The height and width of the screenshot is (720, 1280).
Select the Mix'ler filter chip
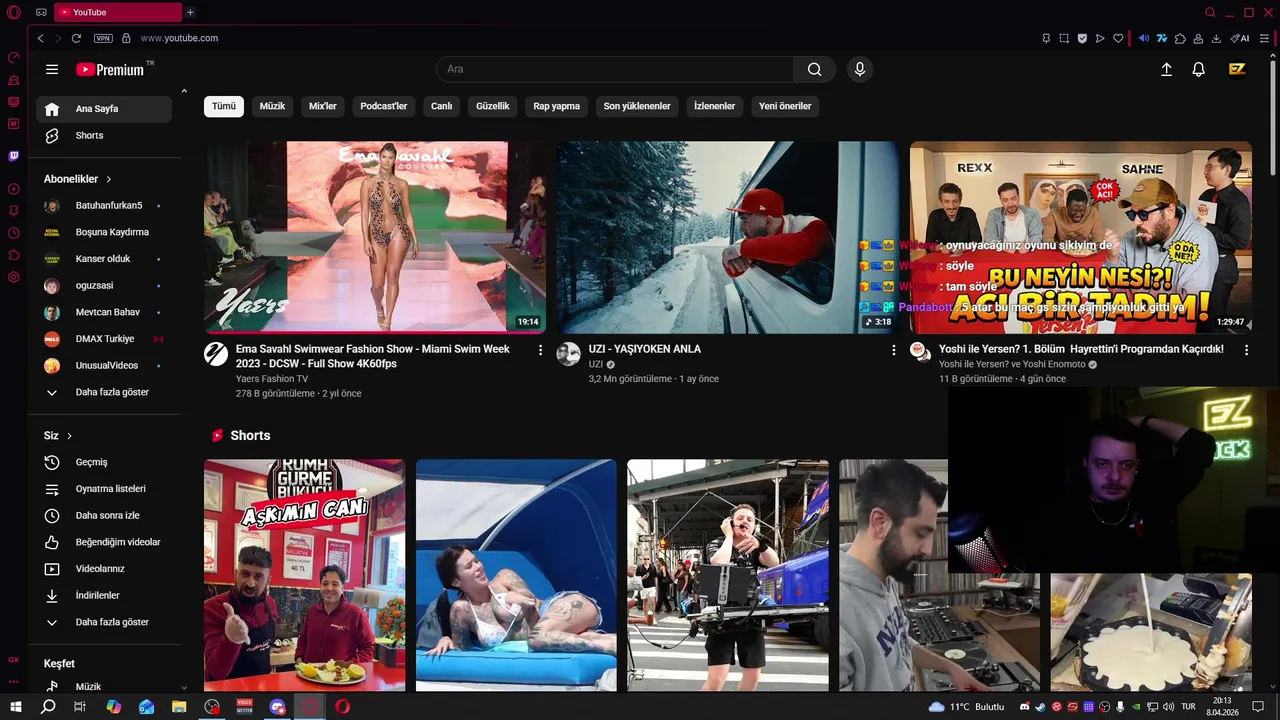coord(323,106)
